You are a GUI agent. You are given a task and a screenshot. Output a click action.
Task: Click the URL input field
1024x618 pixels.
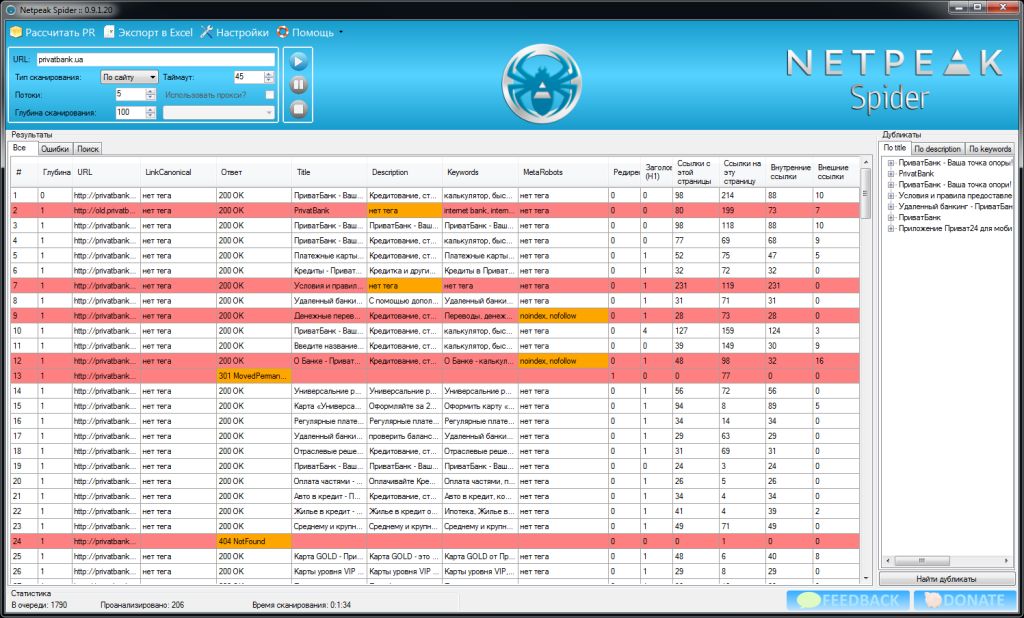tap(155, 60)
